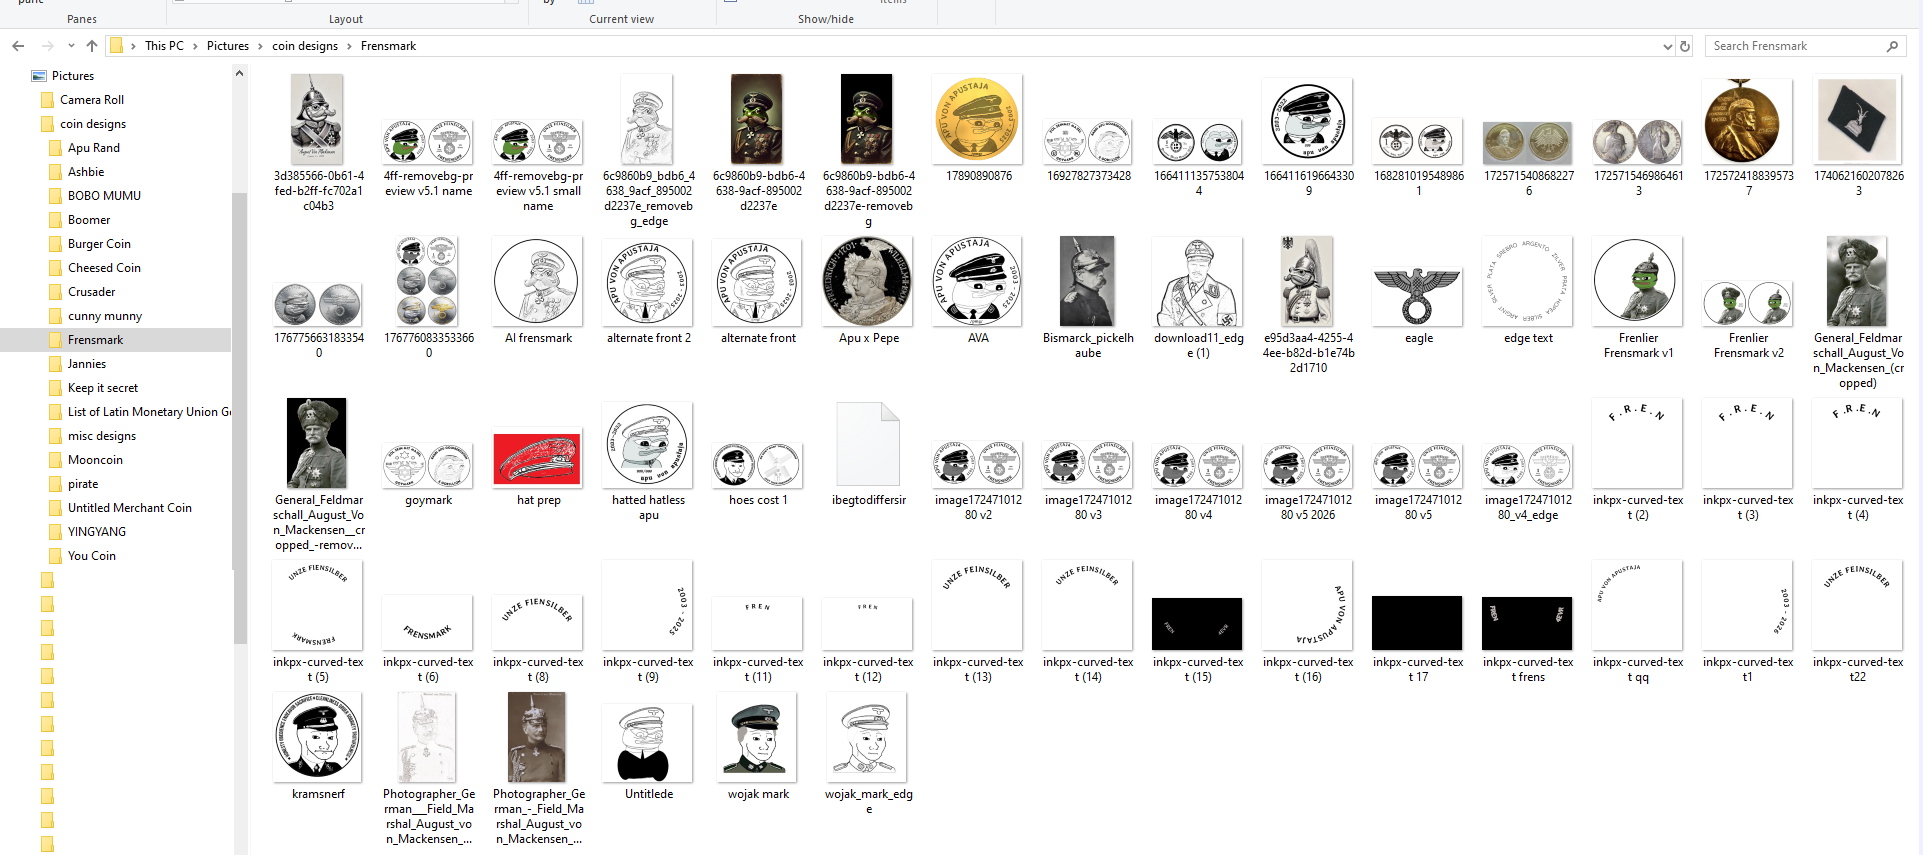The image size is (1923, 855).
Task: Click the search magnifier icon
Action: click(x=1892, y=46)
